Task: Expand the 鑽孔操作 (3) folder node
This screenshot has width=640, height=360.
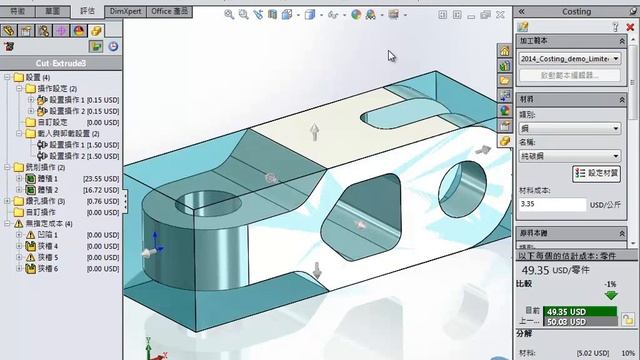Action: pyautogui.click(x=7, y=201)
